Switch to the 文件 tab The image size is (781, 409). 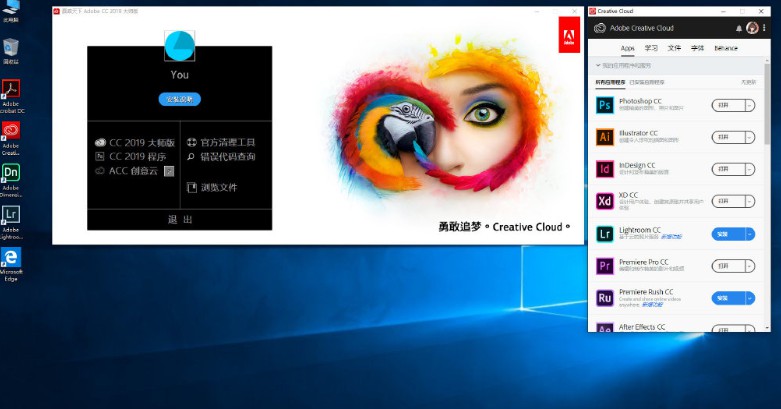point(674,48)
